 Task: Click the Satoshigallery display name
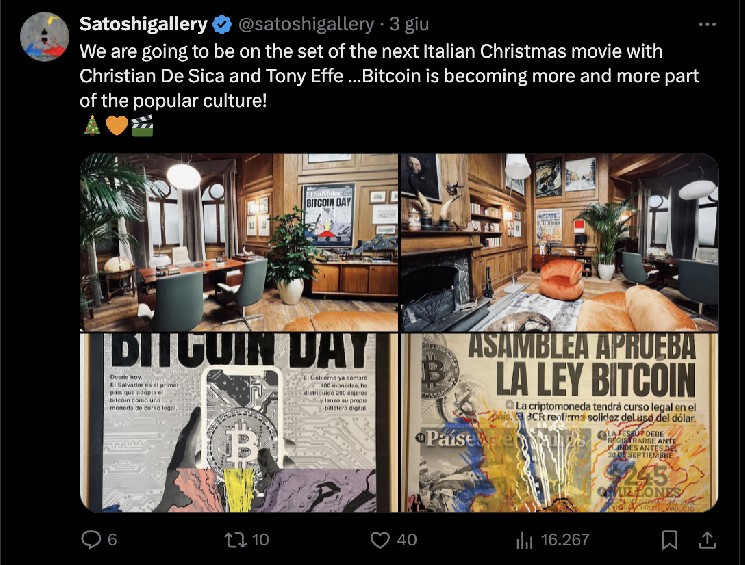pyautogui.click(x=143, y=24)
